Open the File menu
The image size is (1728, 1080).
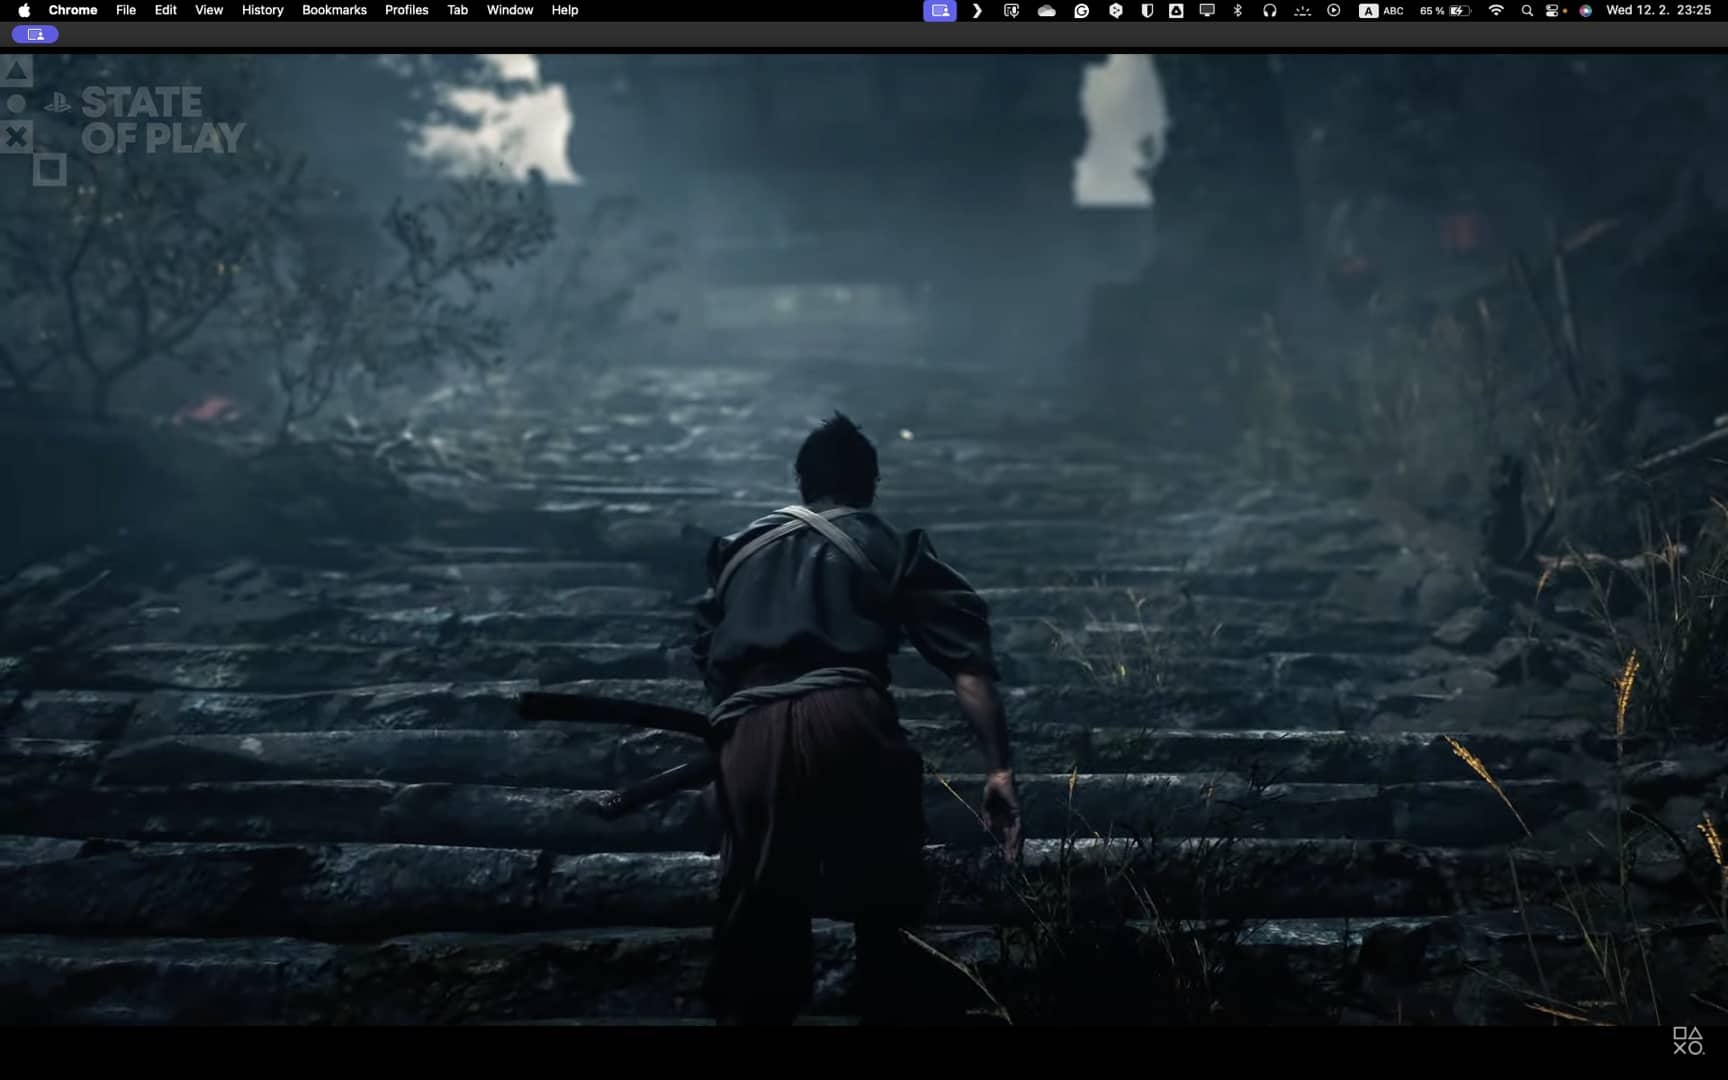(126, 10)
